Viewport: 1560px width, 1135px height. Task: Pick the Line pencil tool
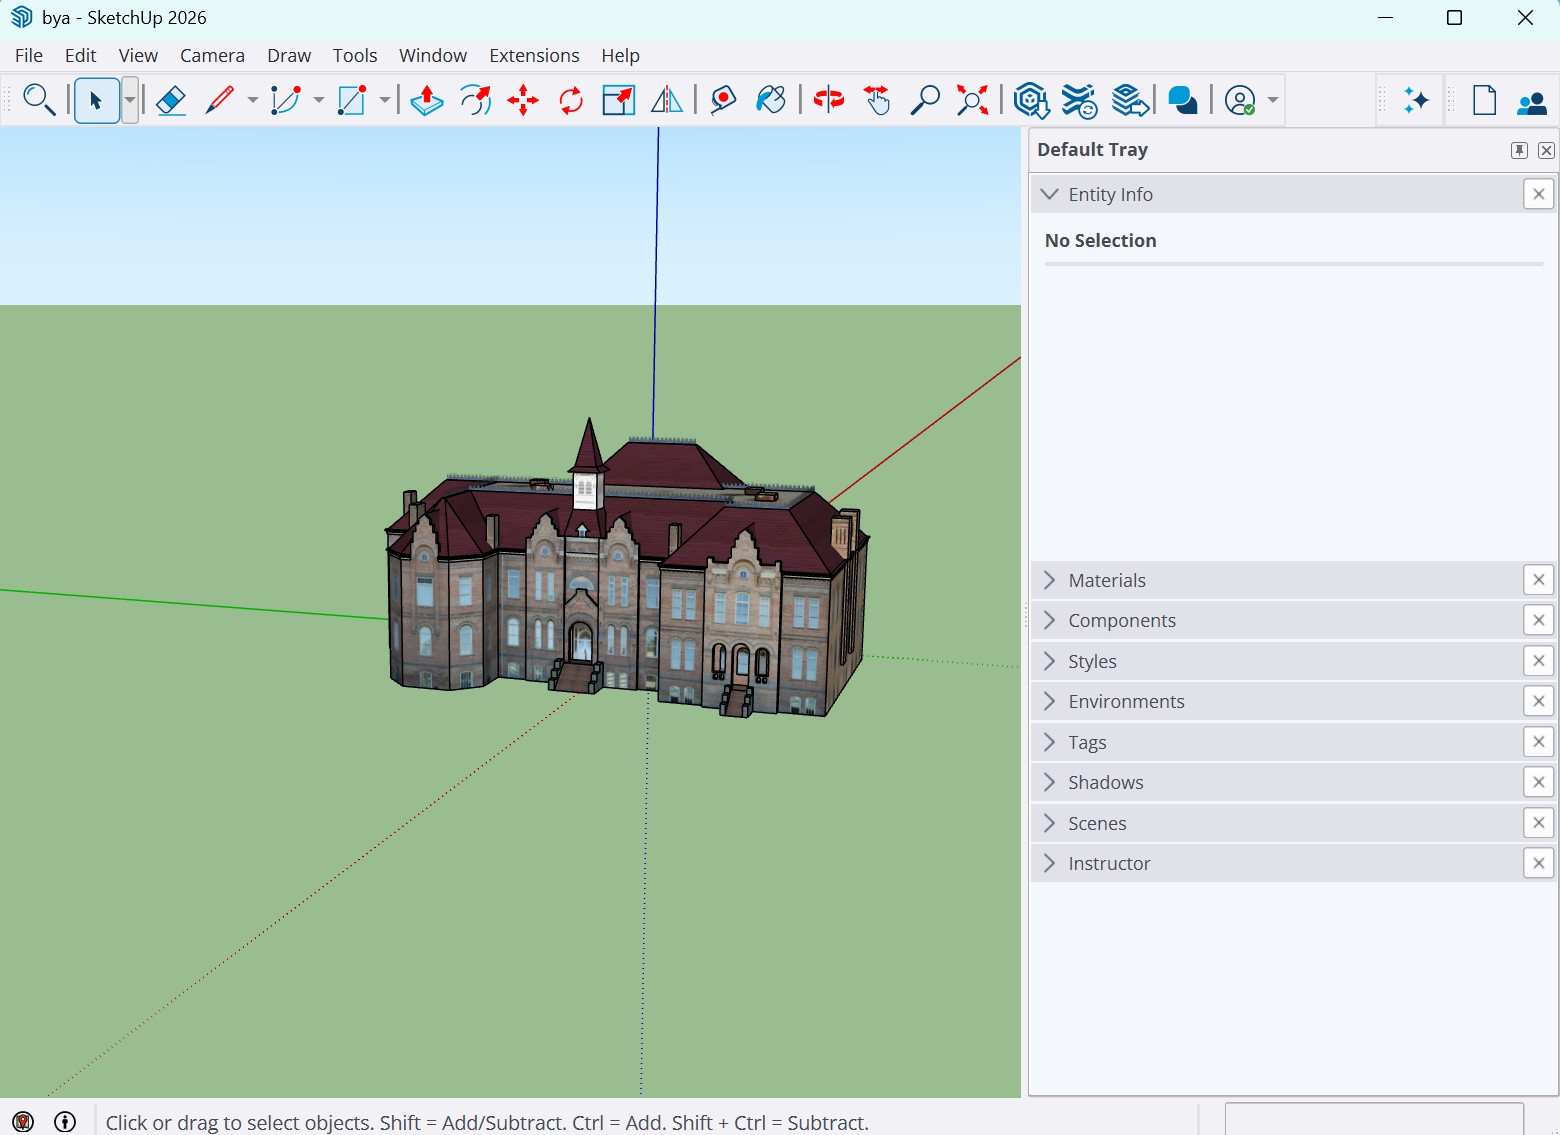tap(220, 100)
